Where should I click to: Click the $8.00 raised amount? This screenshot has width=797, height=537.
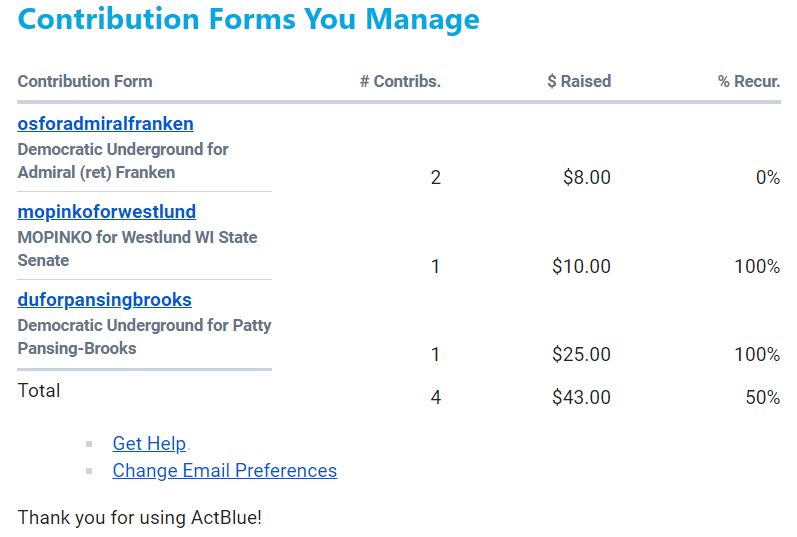click(586, 178)
